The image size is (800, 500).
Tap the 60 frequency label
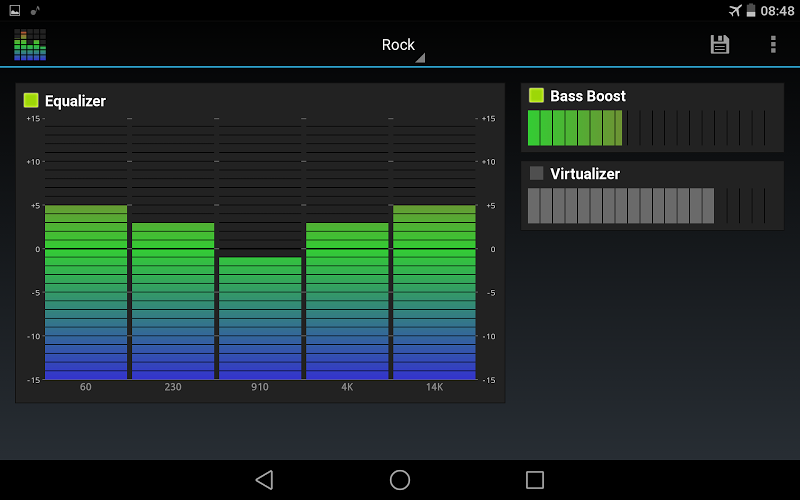pyautogui.click(x=86, y=387)
